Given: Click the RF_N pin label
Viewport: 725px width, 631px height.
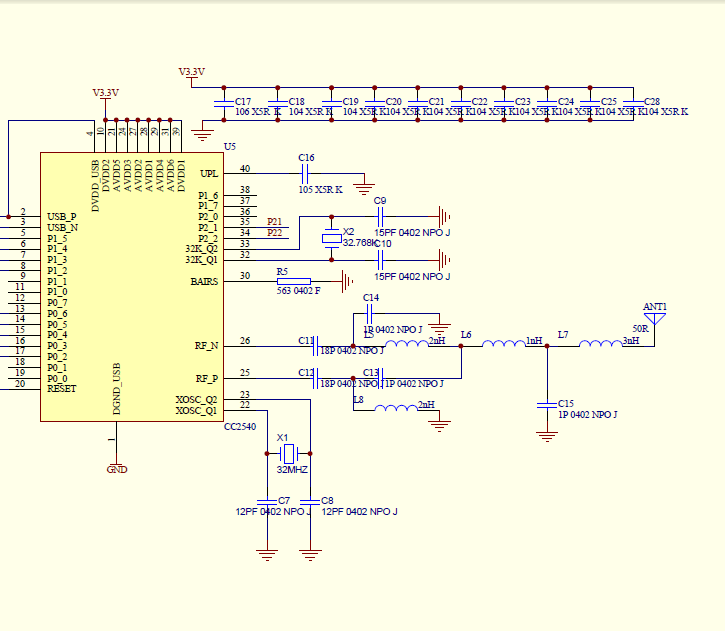Looking at the screenshot, I should (x=206, y=346).
